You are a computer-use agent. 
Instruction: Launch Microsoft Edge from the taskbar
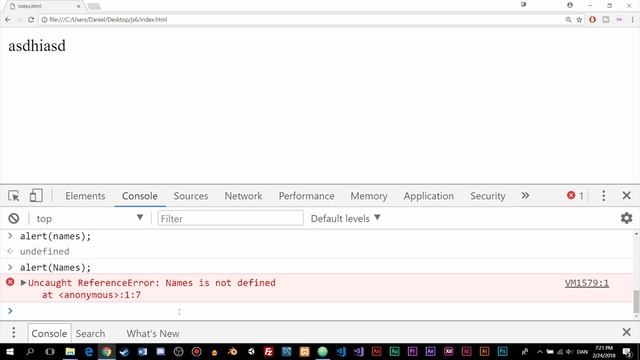pyautogui.click(x=88, y=351)
